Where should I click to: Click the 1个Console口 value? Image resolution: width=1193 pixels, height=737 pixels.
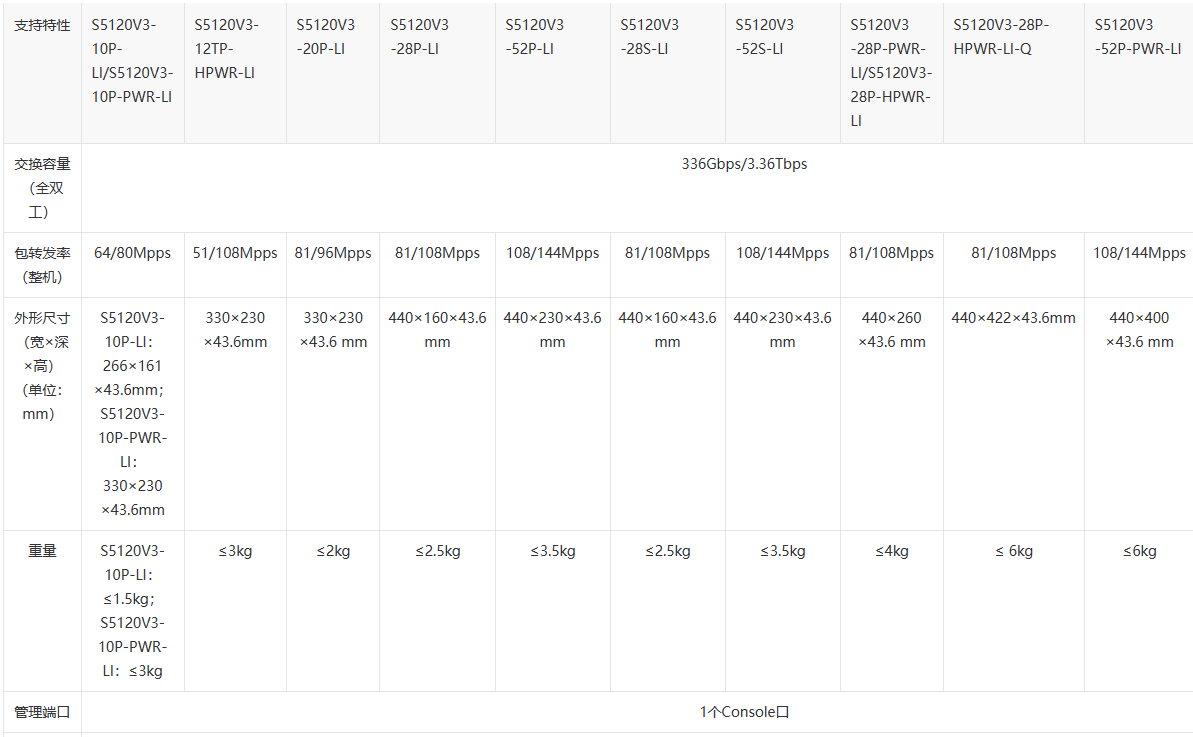click(744, 712)
